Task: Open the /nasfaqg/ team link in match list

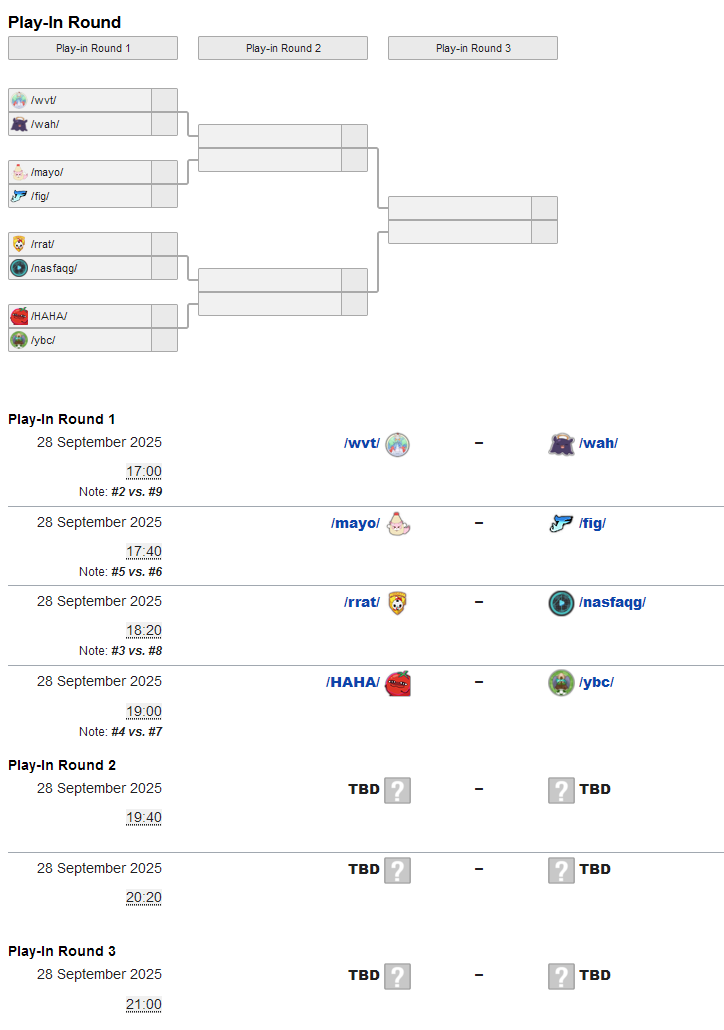Action: coord(612,603)
